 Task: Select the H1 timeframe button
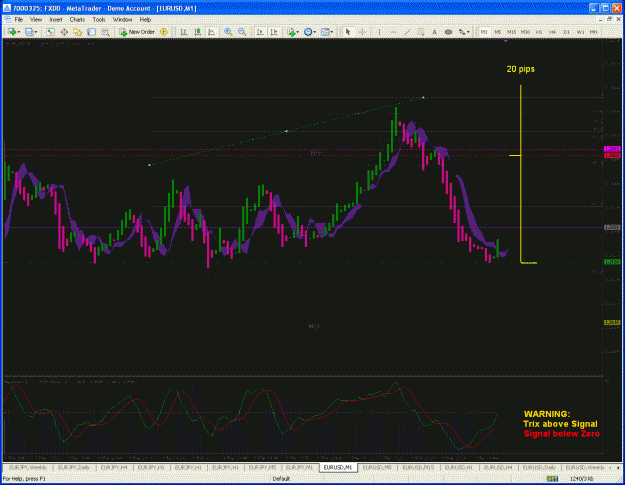pos(539,32)
